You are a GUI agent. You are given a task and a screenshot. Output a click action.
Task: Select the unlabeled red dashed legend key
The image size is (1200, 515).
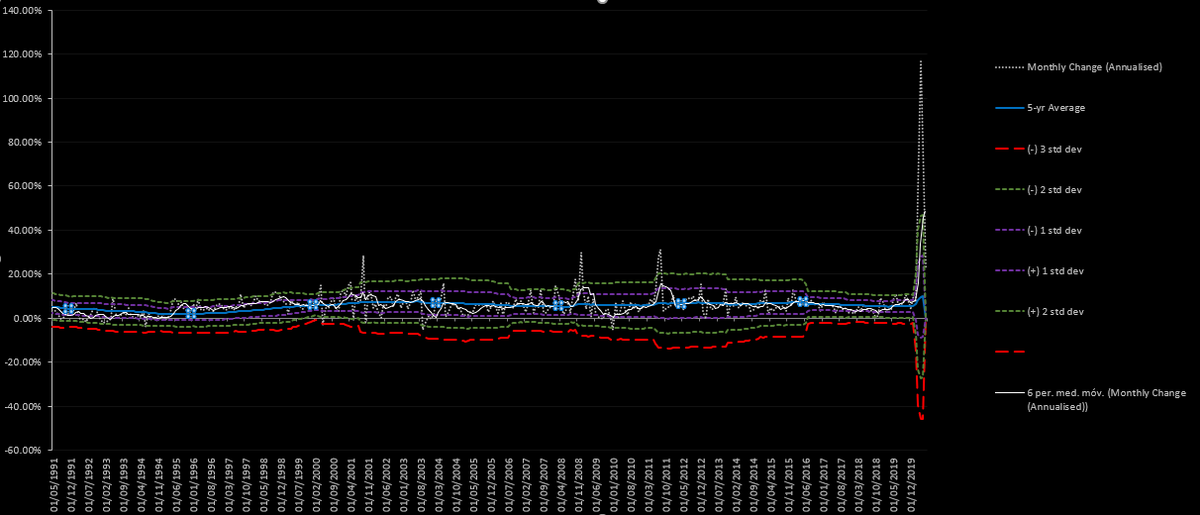(x=1010, y=352)
